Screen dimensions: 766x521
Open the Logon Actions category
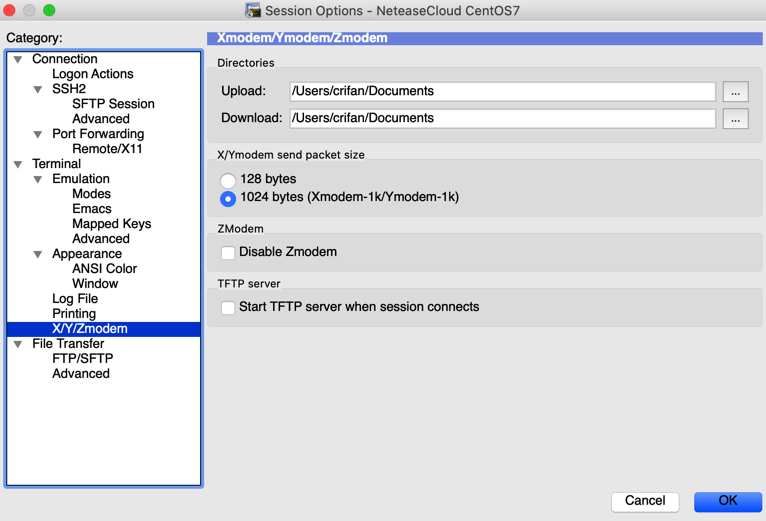pyautogui.click(x=92, y=74)
